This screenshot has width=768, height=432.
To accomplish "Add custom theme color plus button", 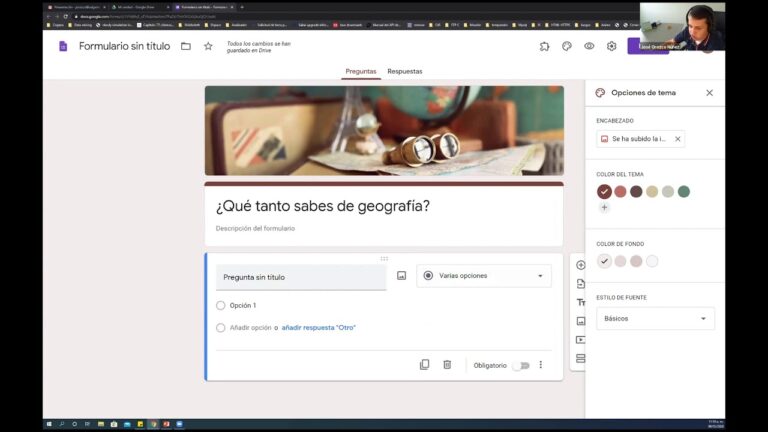I will 604,207.
